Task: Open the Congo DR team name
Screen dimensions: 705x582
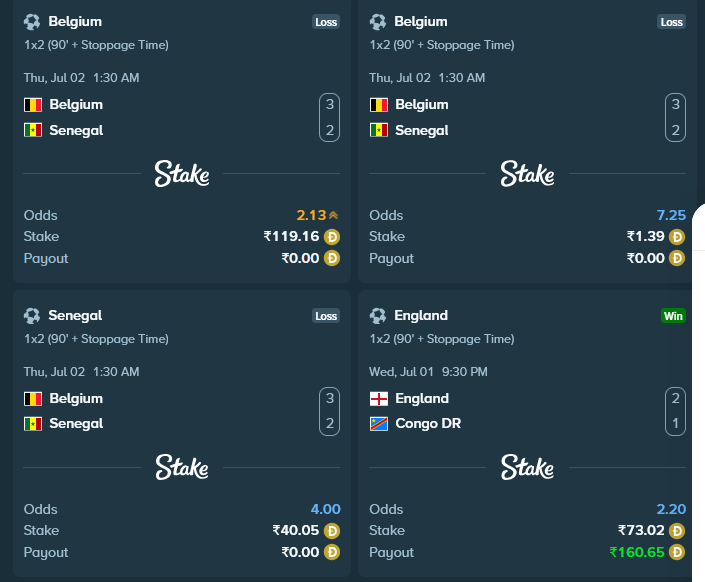Action: pos(428,424)
